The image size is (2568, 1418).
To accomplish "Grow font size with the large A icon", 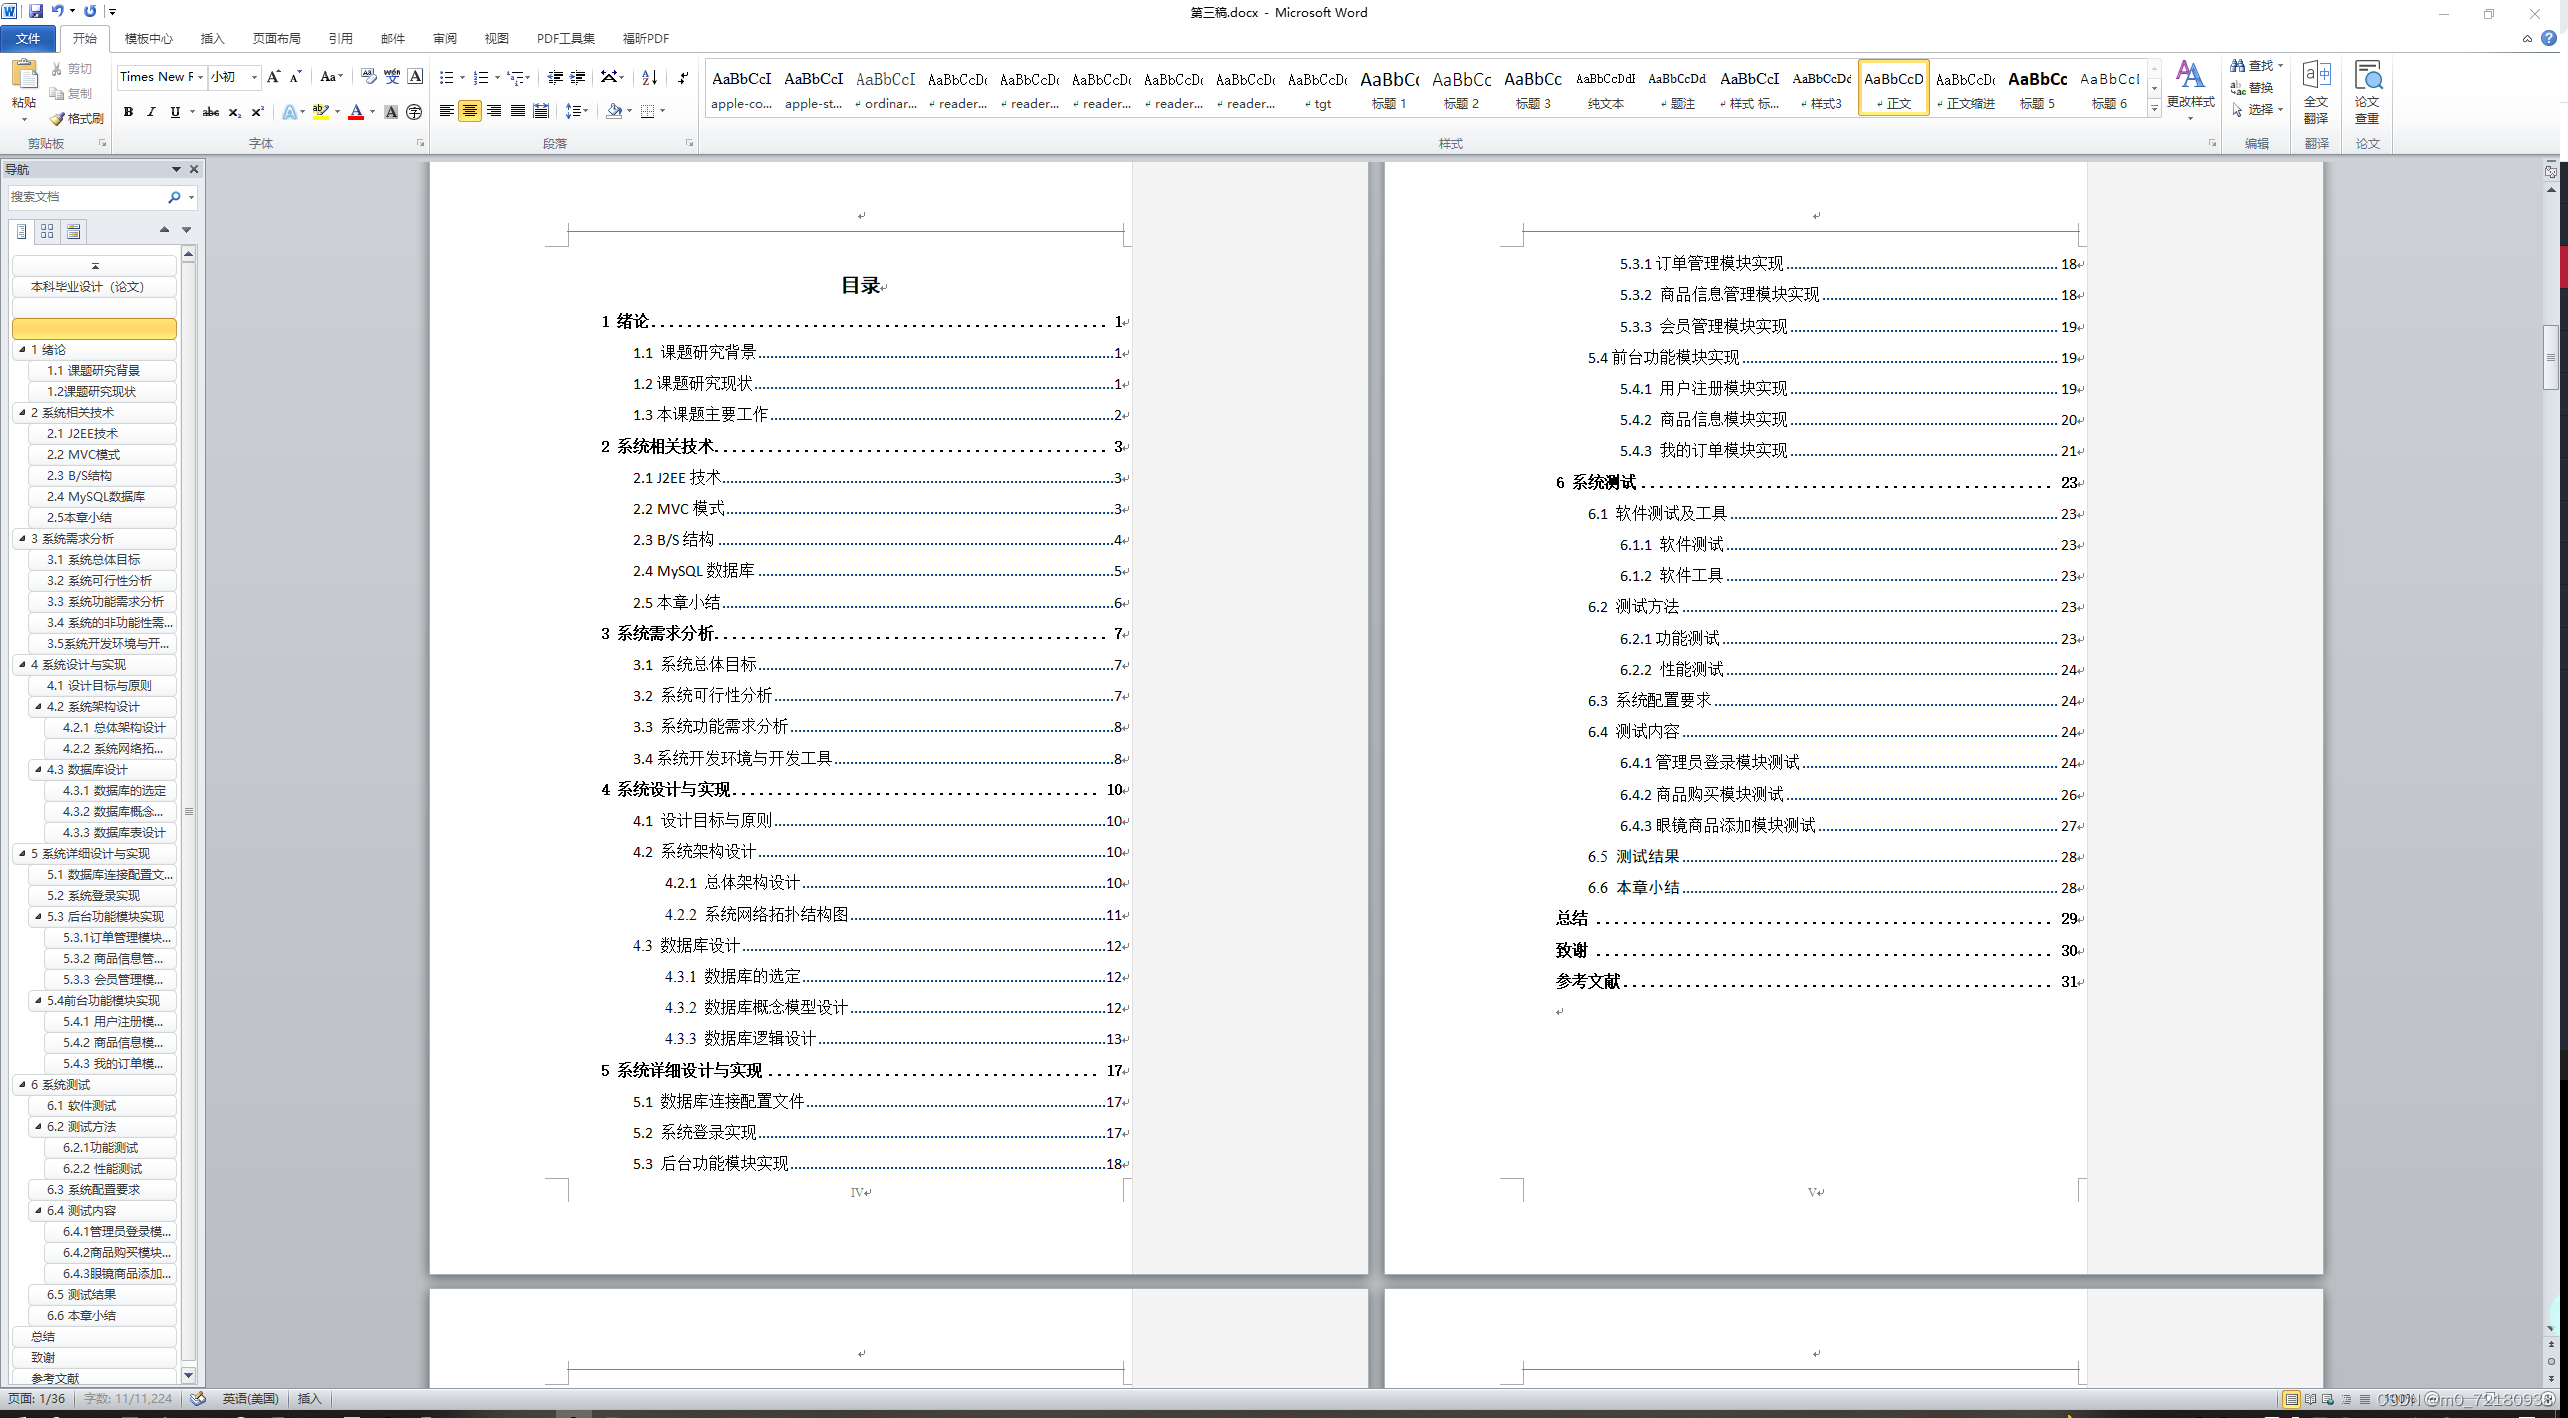I will [x=273, y=77].
